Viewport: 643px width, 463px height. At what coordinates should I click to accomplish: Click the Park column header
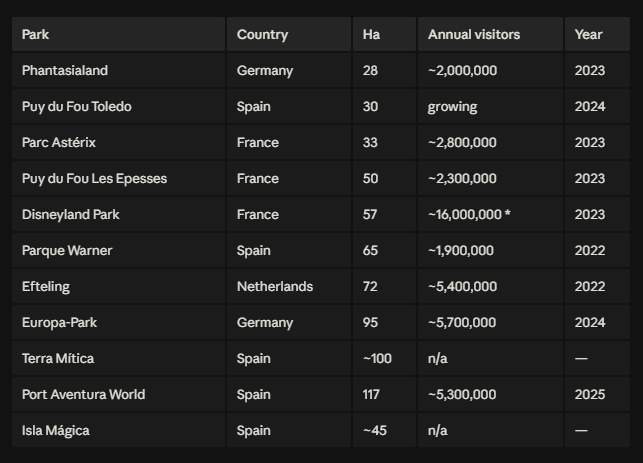pyautogui.click(x=119, y=34)
